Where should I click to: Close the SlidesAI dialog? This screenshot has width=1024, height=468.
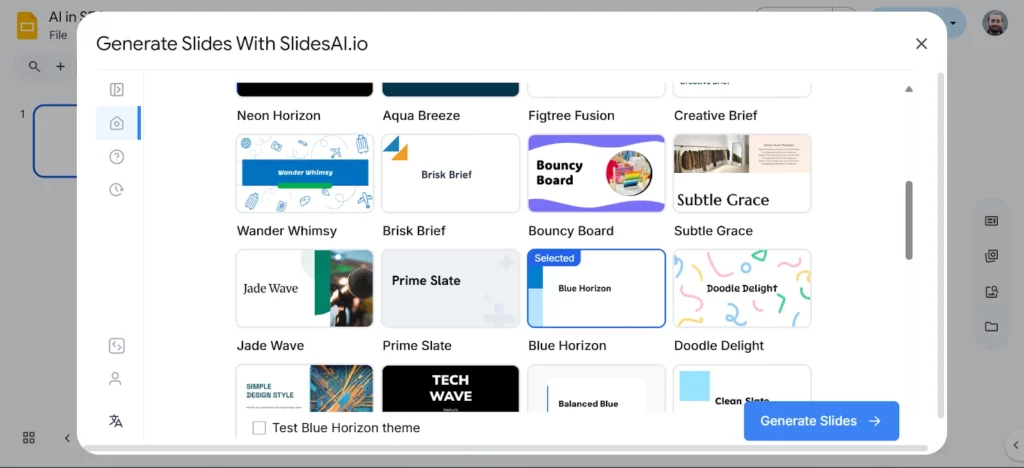(x=921, y=43)
